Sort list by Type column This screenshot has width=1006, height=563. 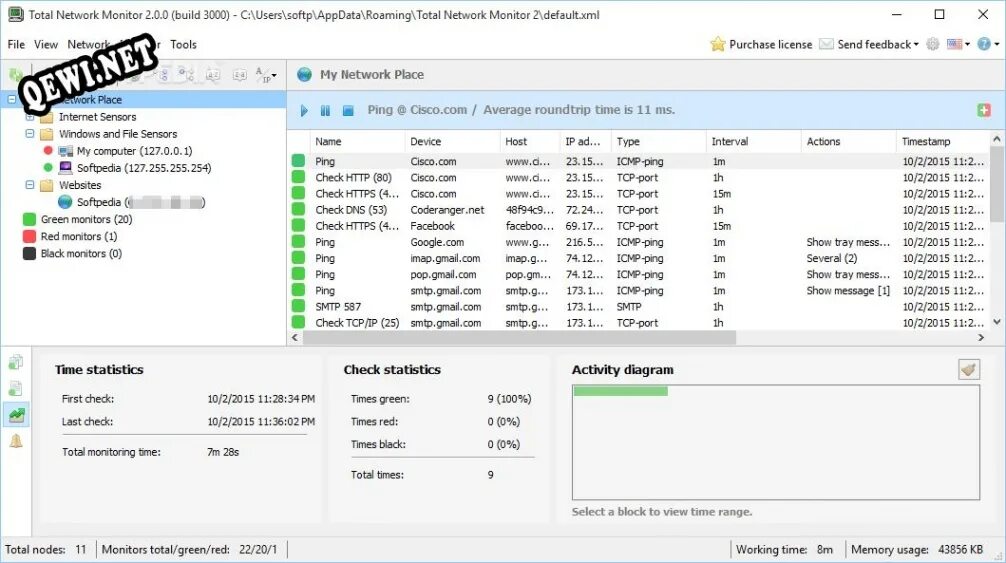[658, 141]
